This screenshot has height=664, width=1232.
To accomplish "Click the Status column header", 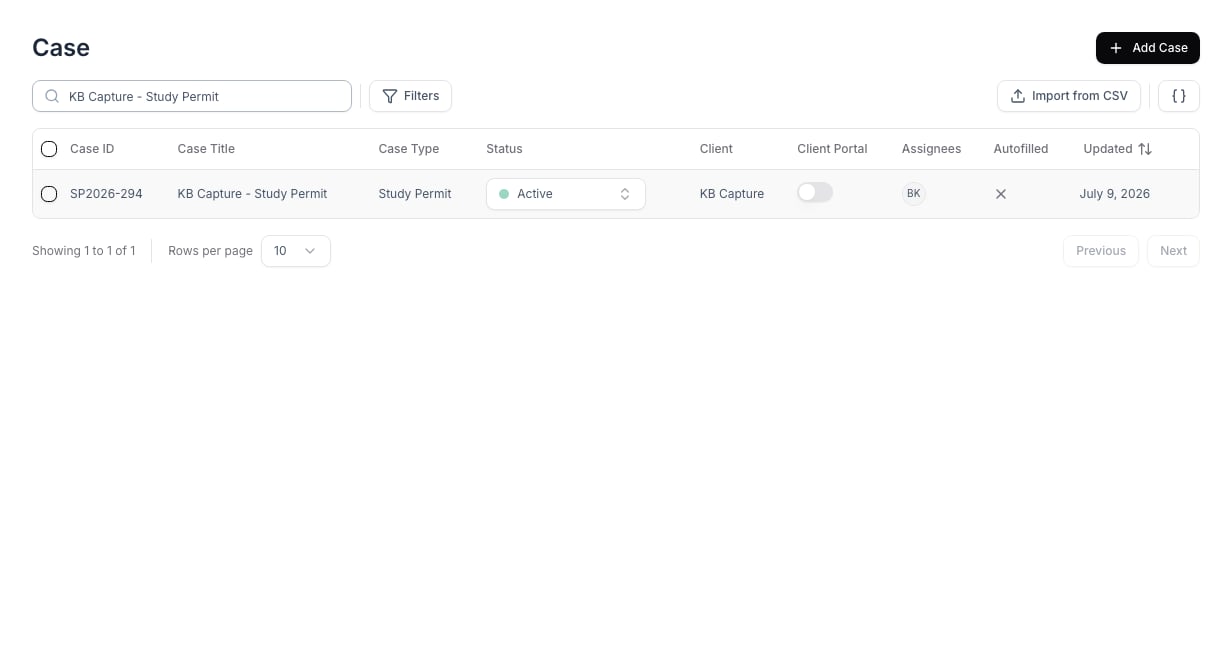I will [504, 149].
